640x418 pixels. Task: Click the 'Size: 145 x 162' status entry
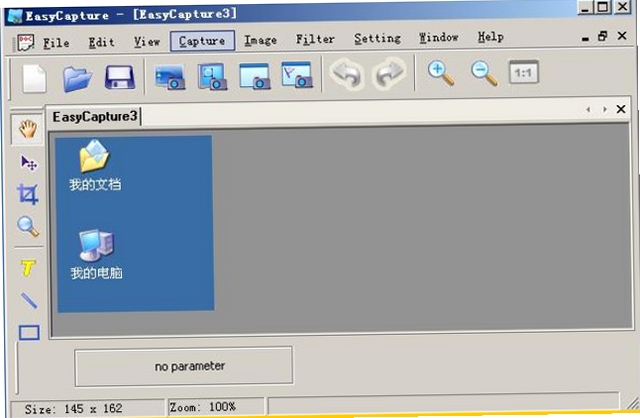[x=73, y=409]
